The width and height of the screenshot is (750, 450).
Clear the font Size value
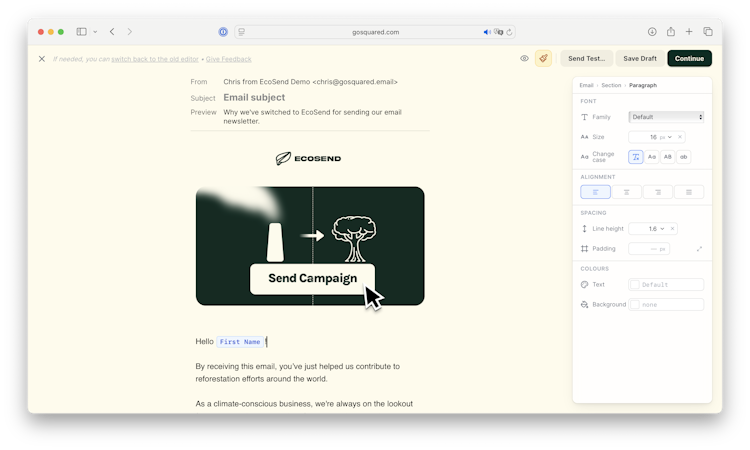tap(680, 137)
